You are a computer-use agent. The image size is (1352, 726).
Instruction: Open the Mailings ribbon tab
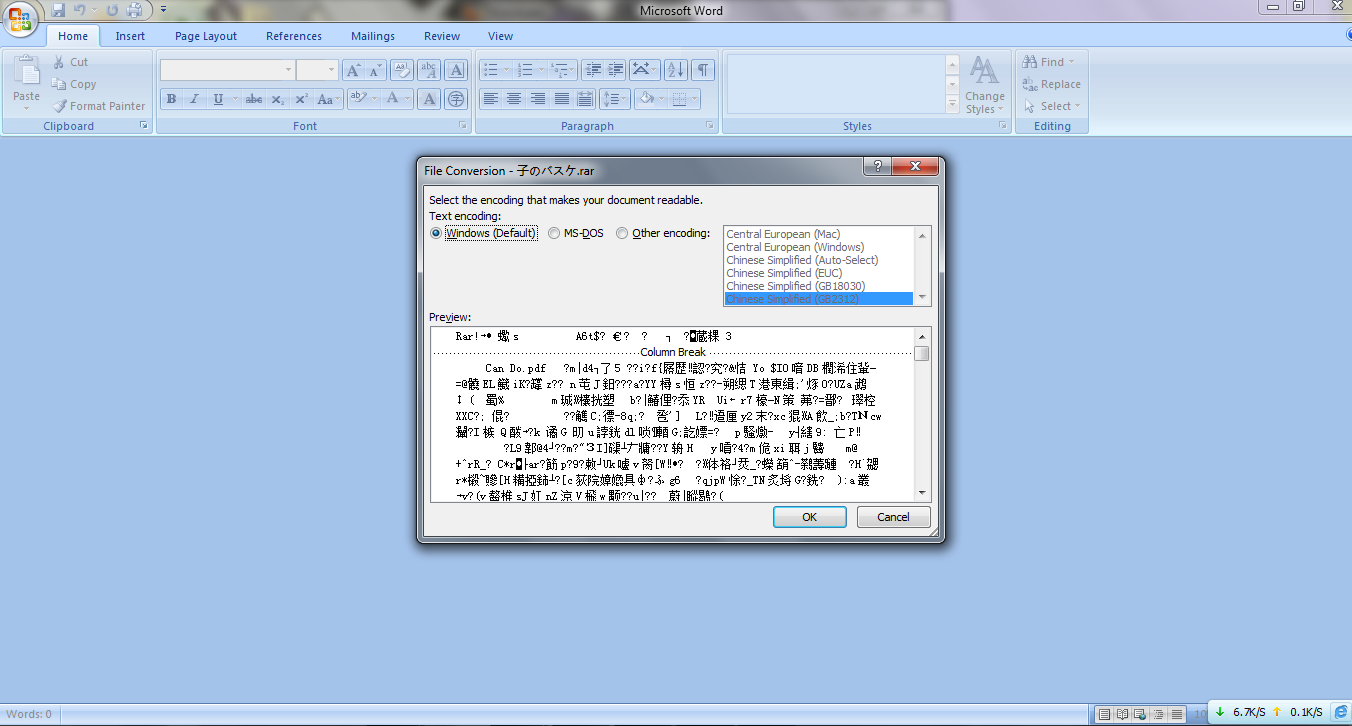[x=373, y=36]
